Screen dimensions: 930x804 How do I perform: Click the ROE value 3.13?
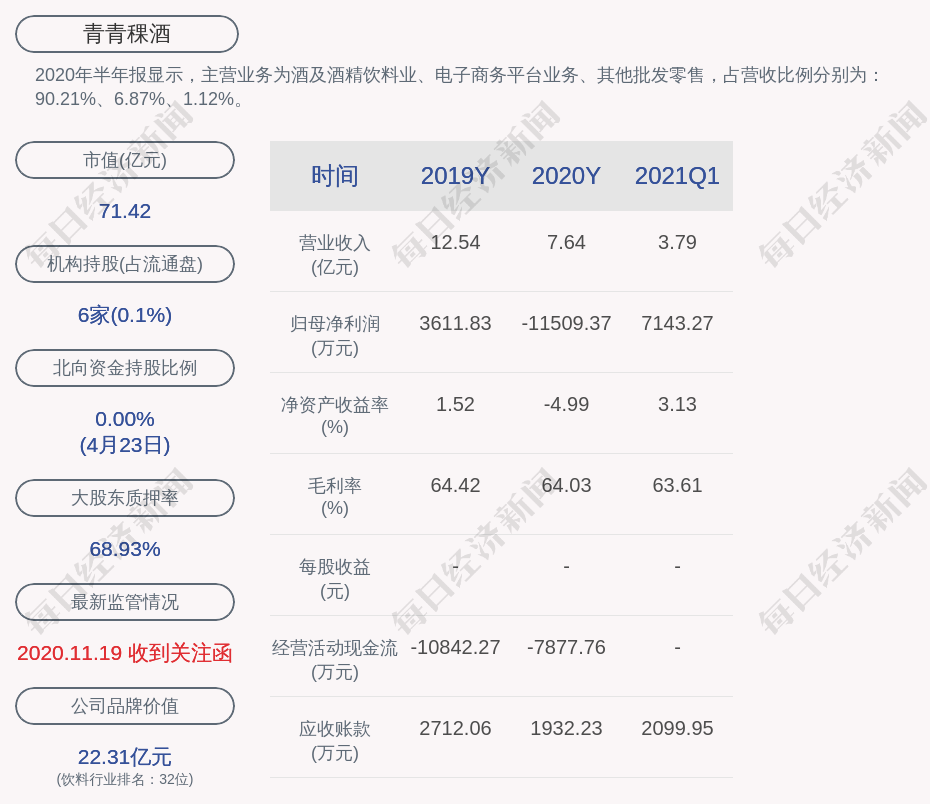pyautogui.click(x=677, y=404)
